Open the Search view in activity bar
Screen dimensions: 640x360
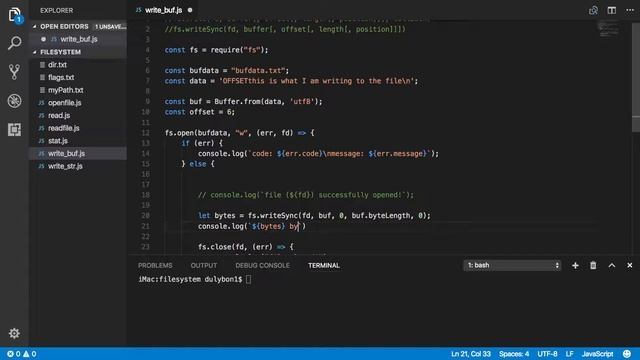[14, 43]
